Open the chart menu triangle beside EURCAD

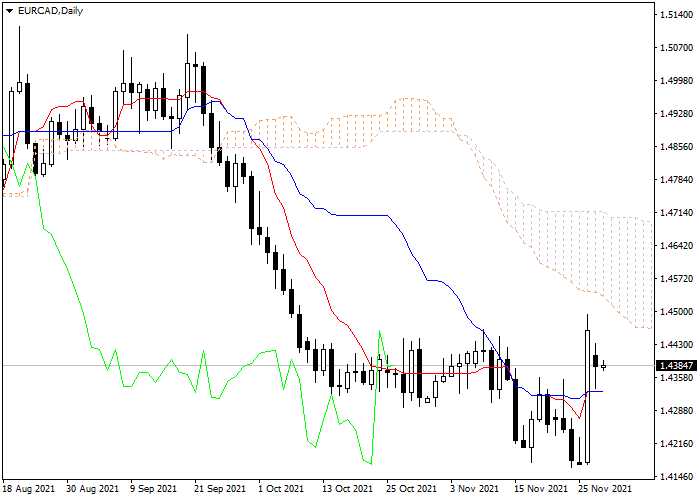(9, 11)
